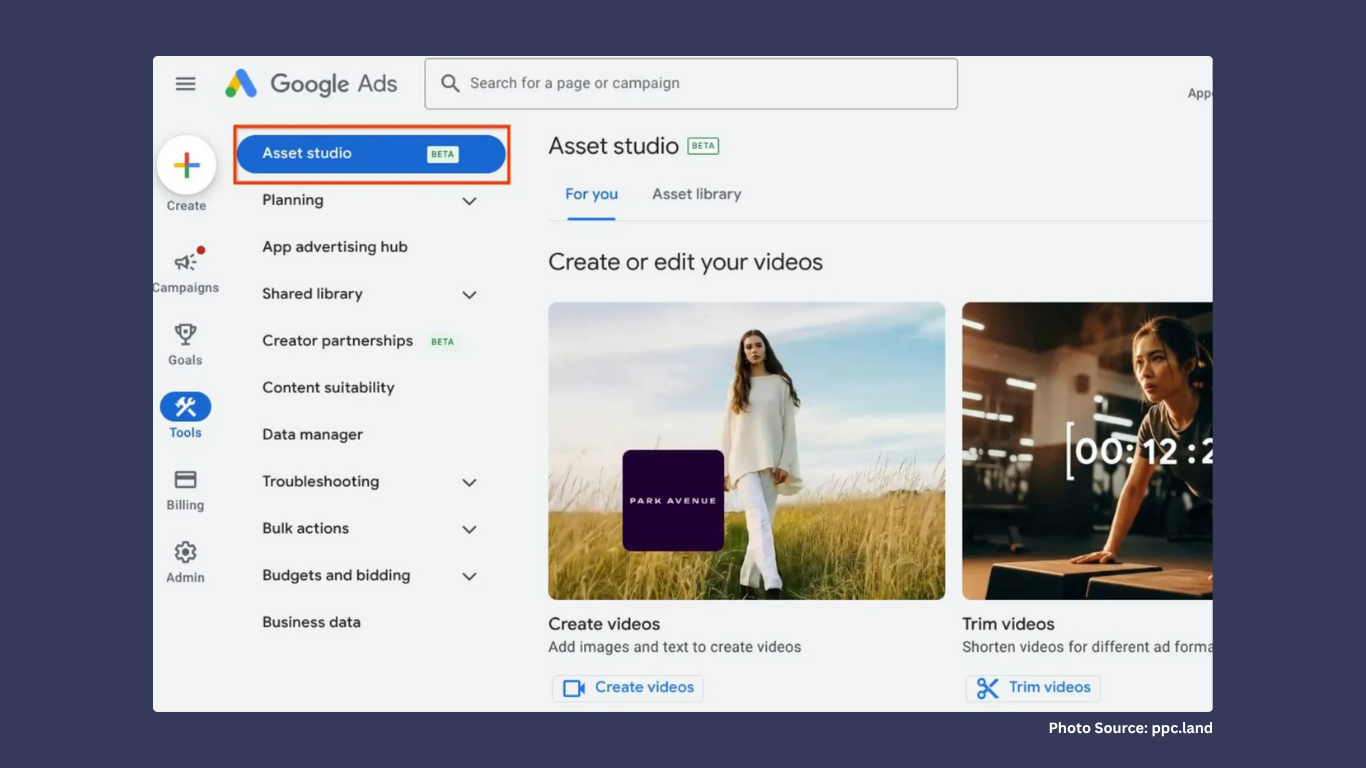The image size is (1366, 768).
Task: Click the search for page or campaign field
Action: pyautogui.click(x=690, y=84)
